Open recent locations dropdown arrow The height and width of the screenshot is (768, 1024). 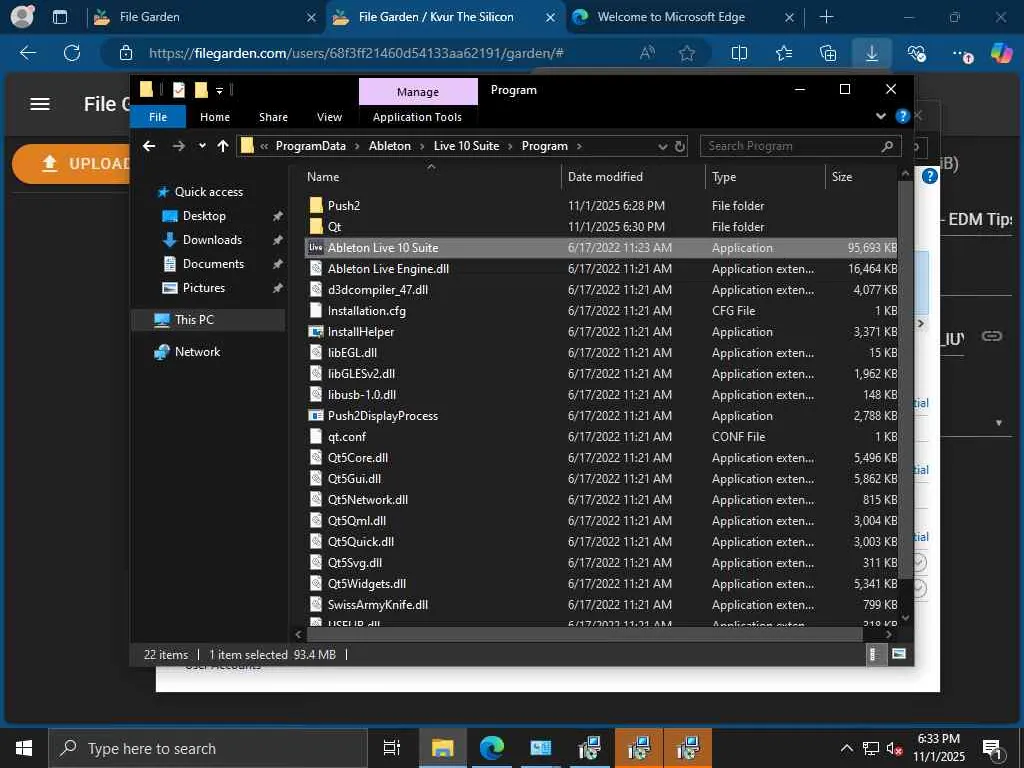[202, 146]
